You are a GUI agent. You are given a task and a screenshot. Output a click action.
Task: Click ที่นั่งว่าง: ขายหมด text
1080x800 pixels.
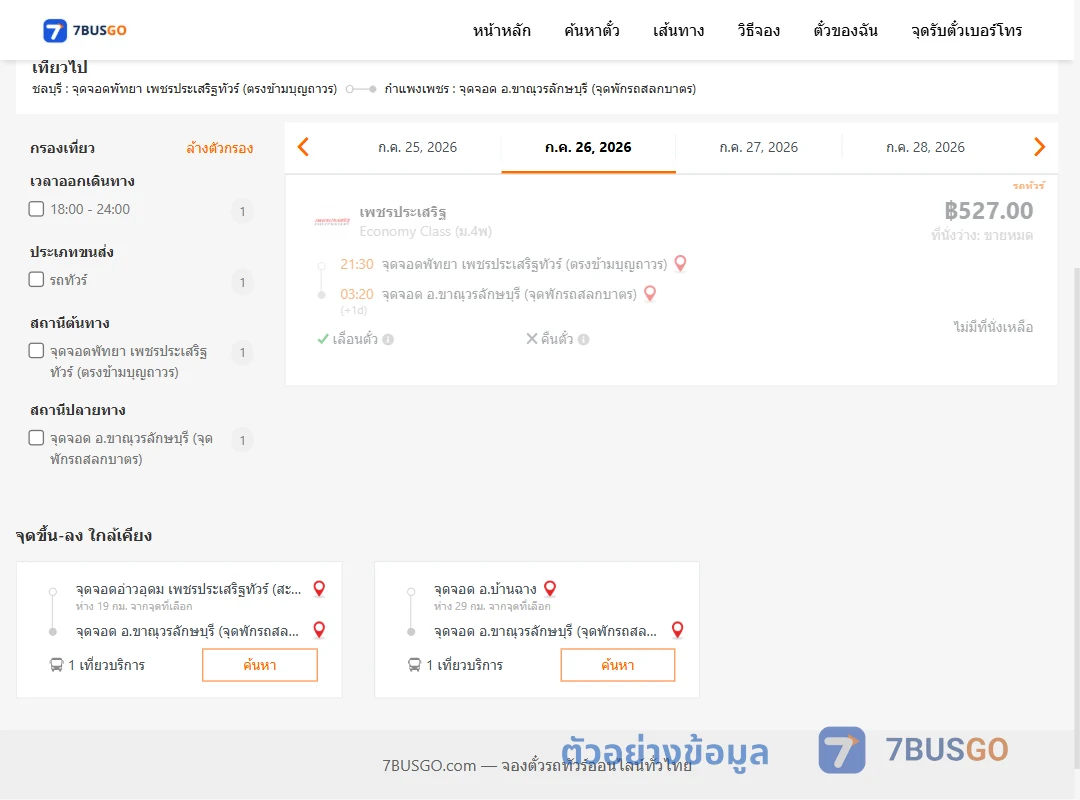(x=982, y=236)
